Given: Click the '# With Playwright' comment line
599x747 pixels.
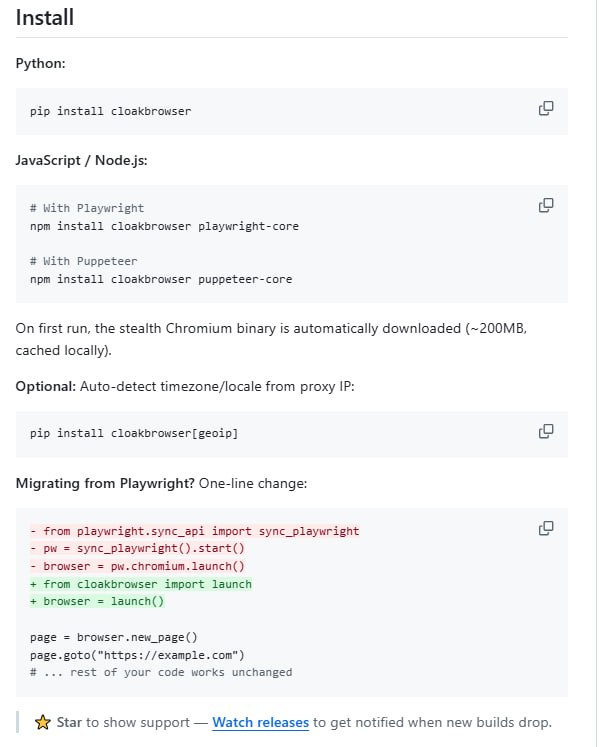Looking at the screenshot, I should tap(87, 208).
